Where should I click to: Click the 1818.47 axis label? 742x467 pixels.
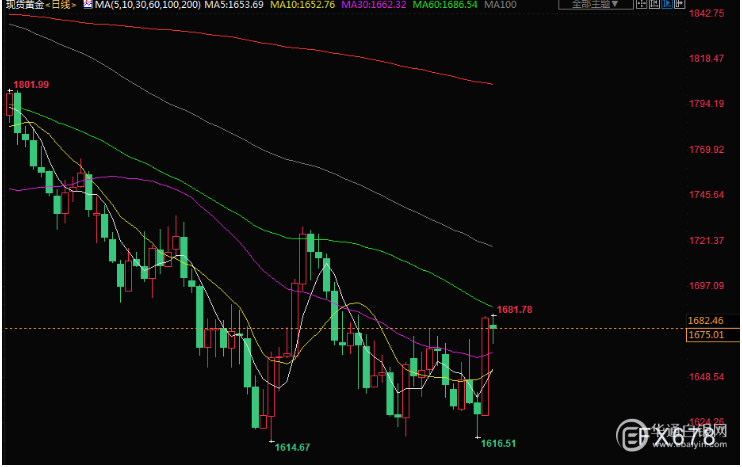pyautogui.click(x=706, y=59)
